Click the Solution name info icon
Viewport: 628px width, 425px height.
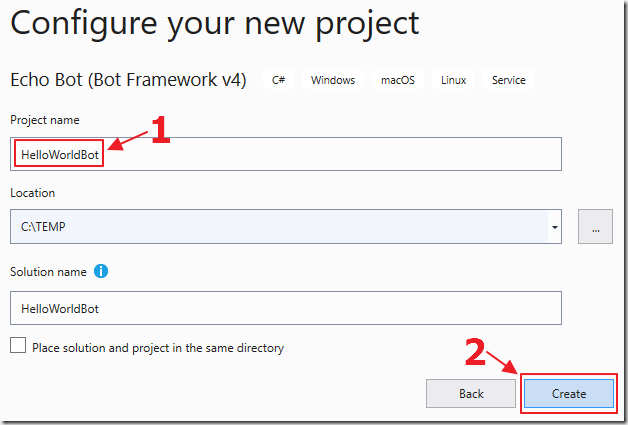pos(101,271)
